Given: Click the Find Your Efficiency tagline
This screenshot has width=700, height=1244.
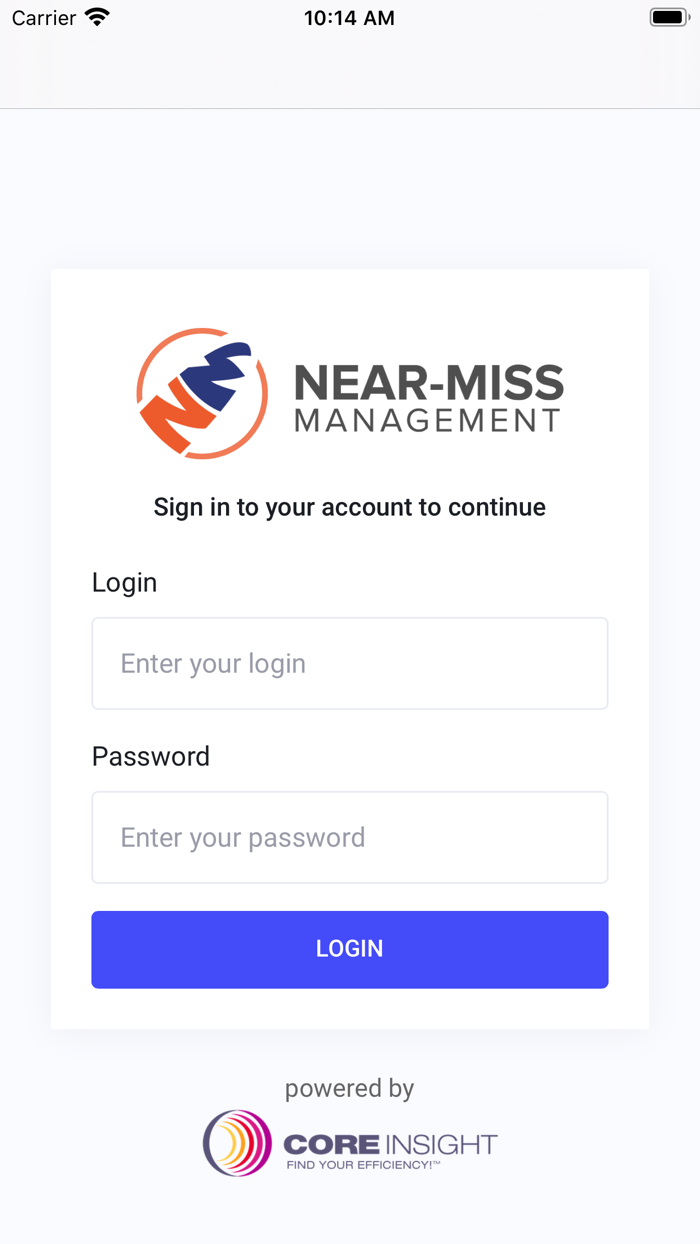Looking at the screenshot, I should tap(364, 1165).
